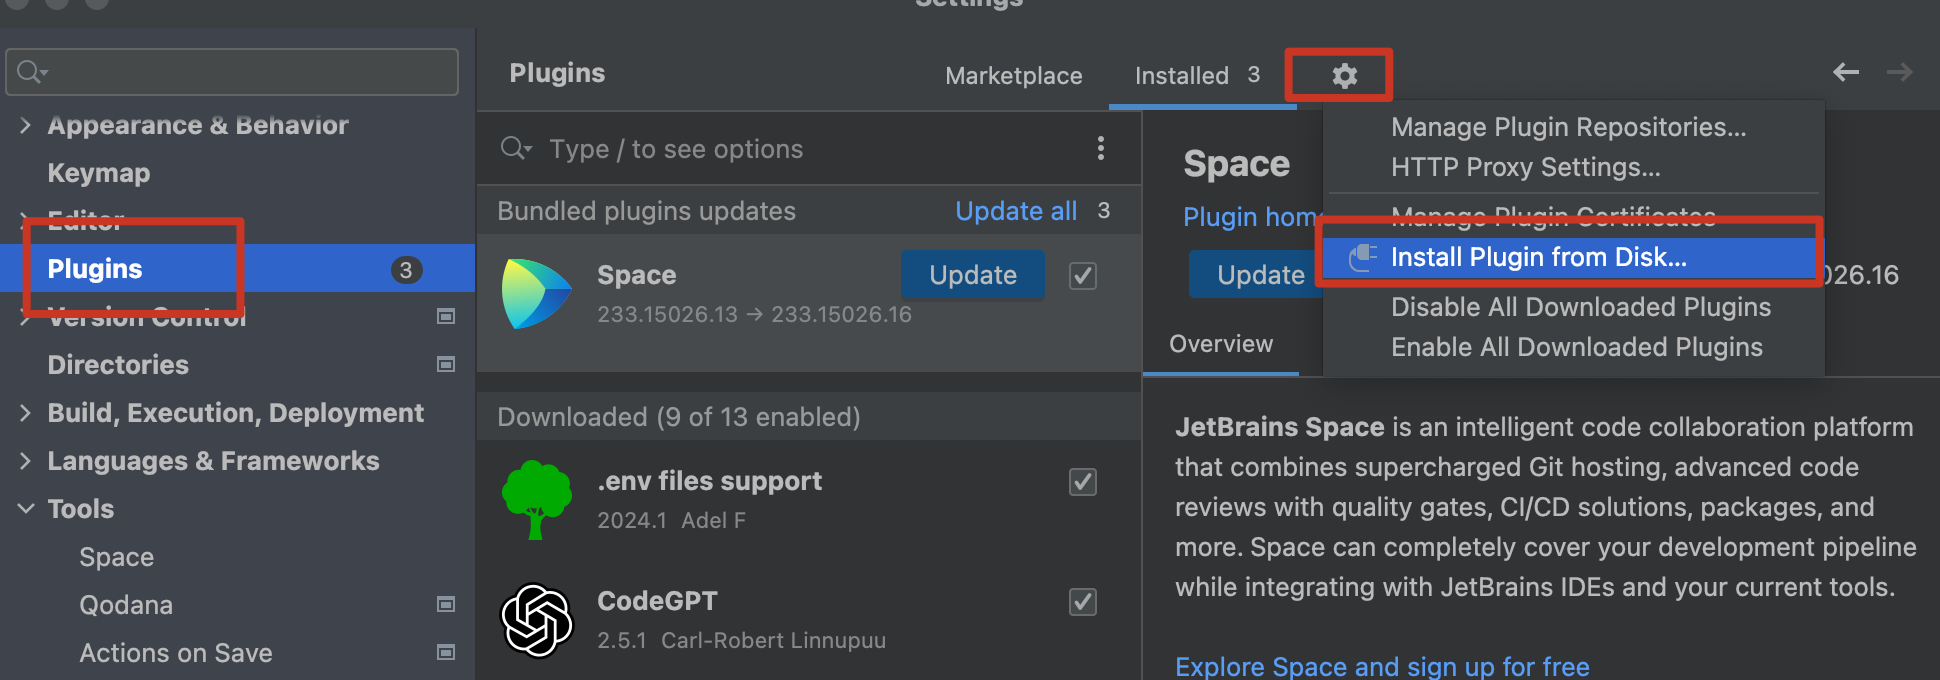Choose HTTP Proxy Settings
This screenshot has width=1940, height=680.
(x=1526, y=167)
